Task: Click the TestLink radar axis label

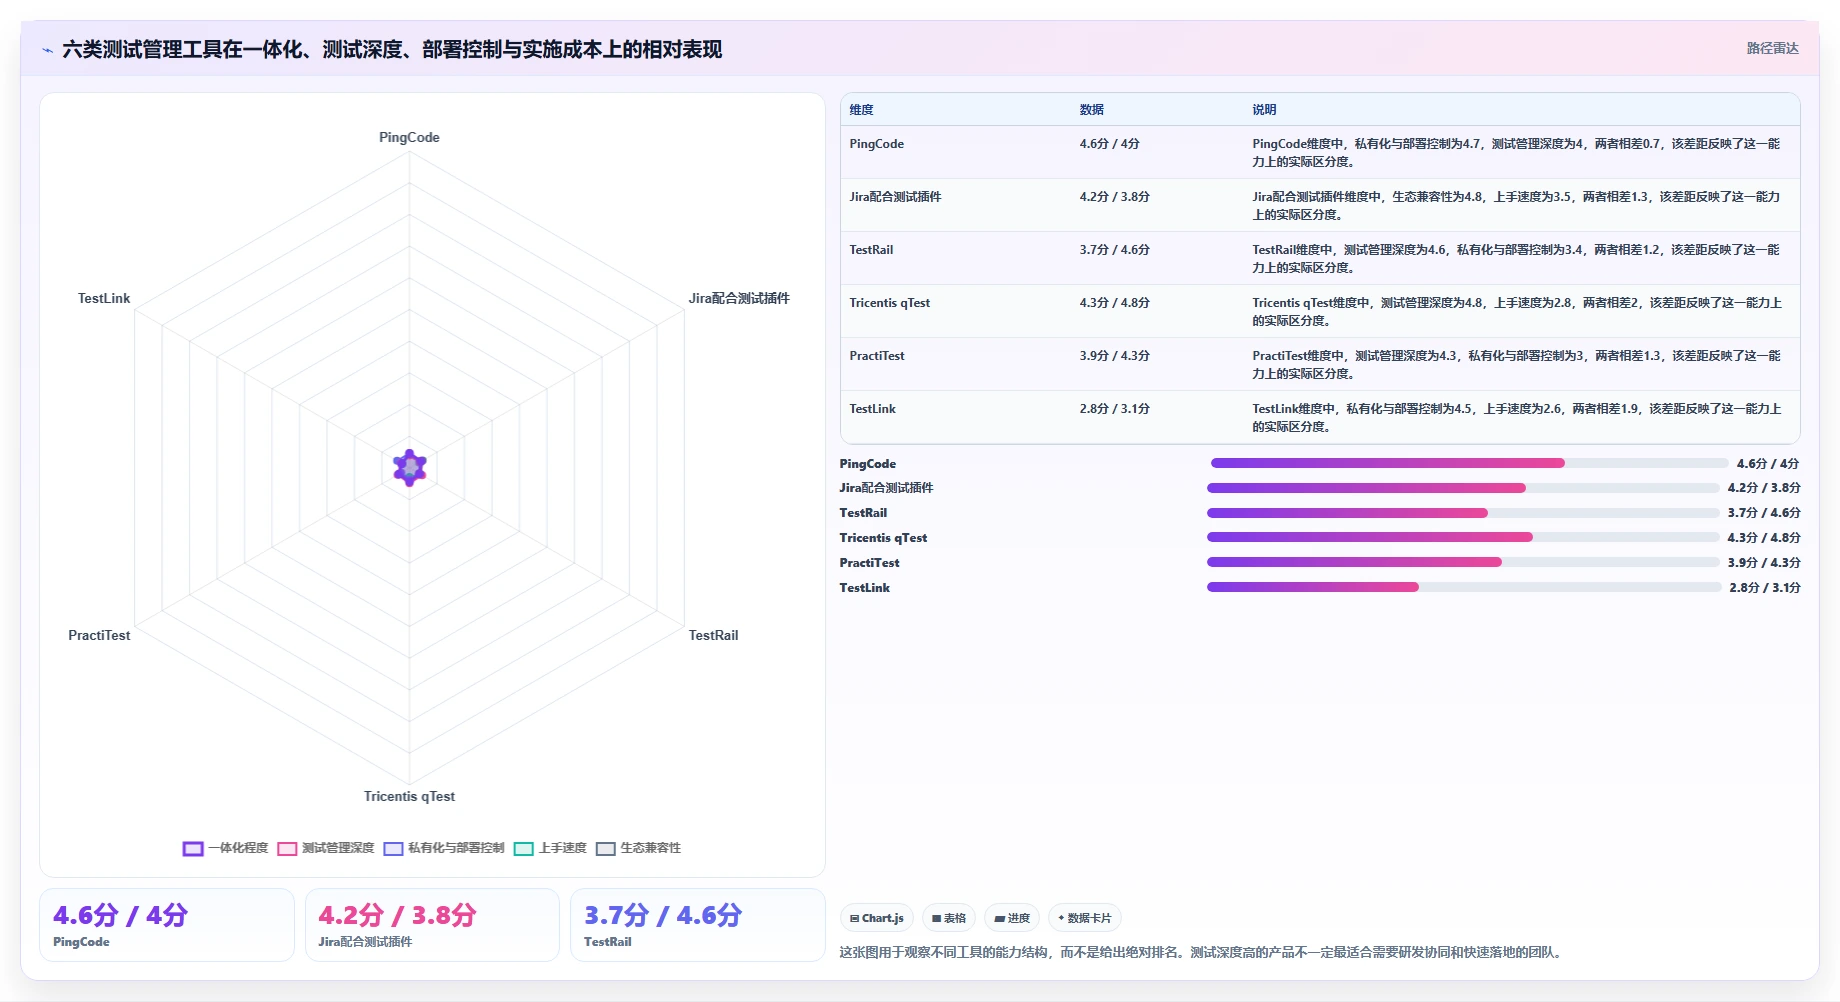Action: coord(104,298)
